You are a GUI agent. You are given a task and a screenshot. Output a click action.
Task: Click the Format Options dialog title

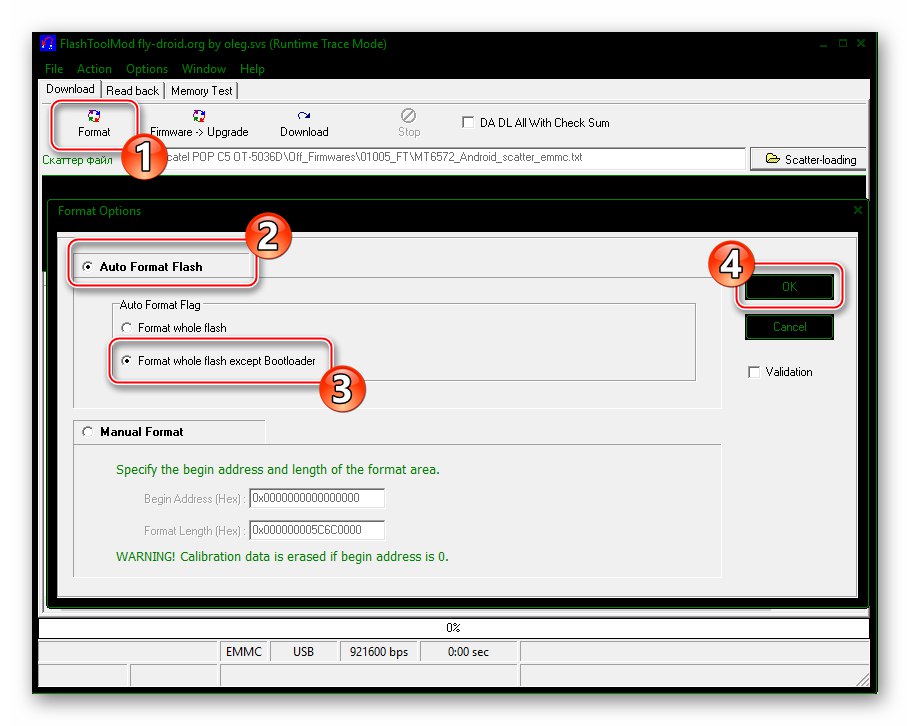tap(99, 211)
